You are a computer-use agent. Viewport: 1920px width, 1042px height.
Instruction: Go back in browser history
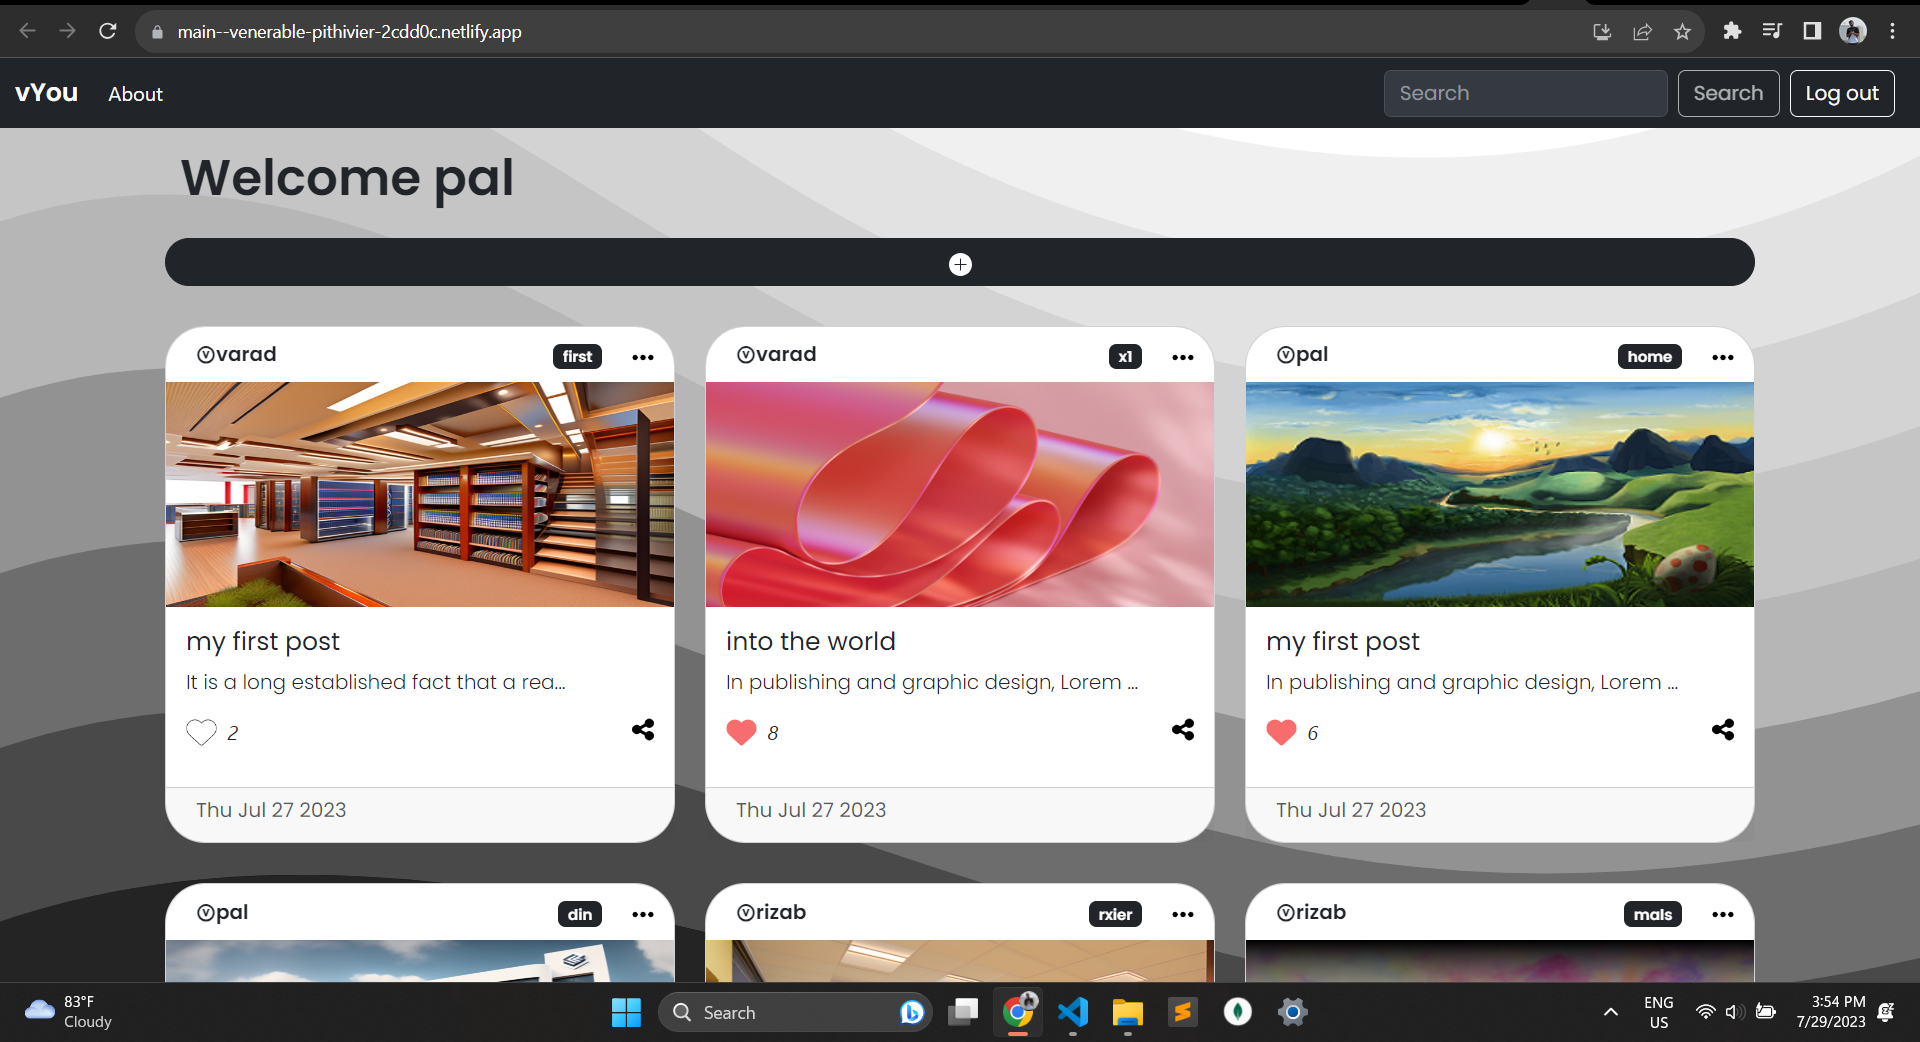(x=27, y=31)
